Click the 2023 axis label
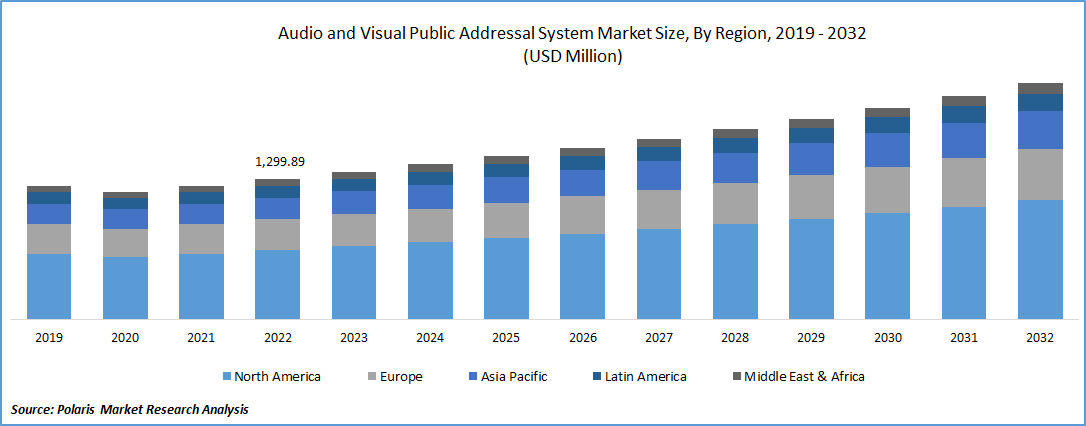 pos(354,338)
